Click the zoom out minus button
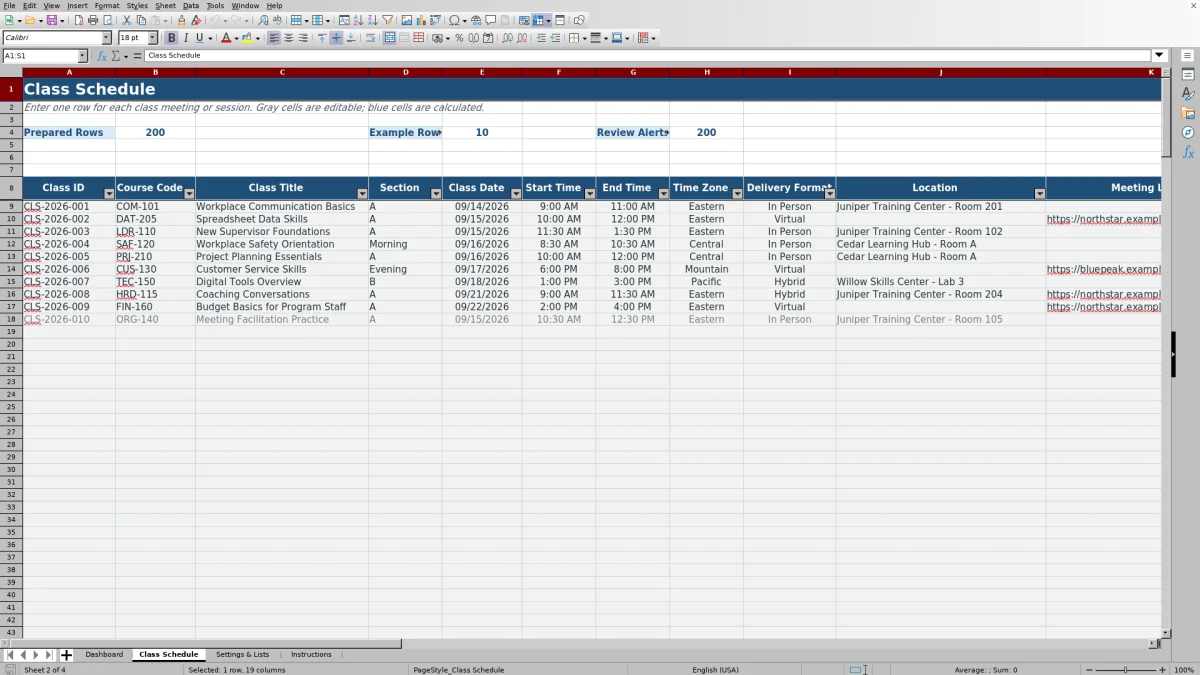 coord(1088,670)
